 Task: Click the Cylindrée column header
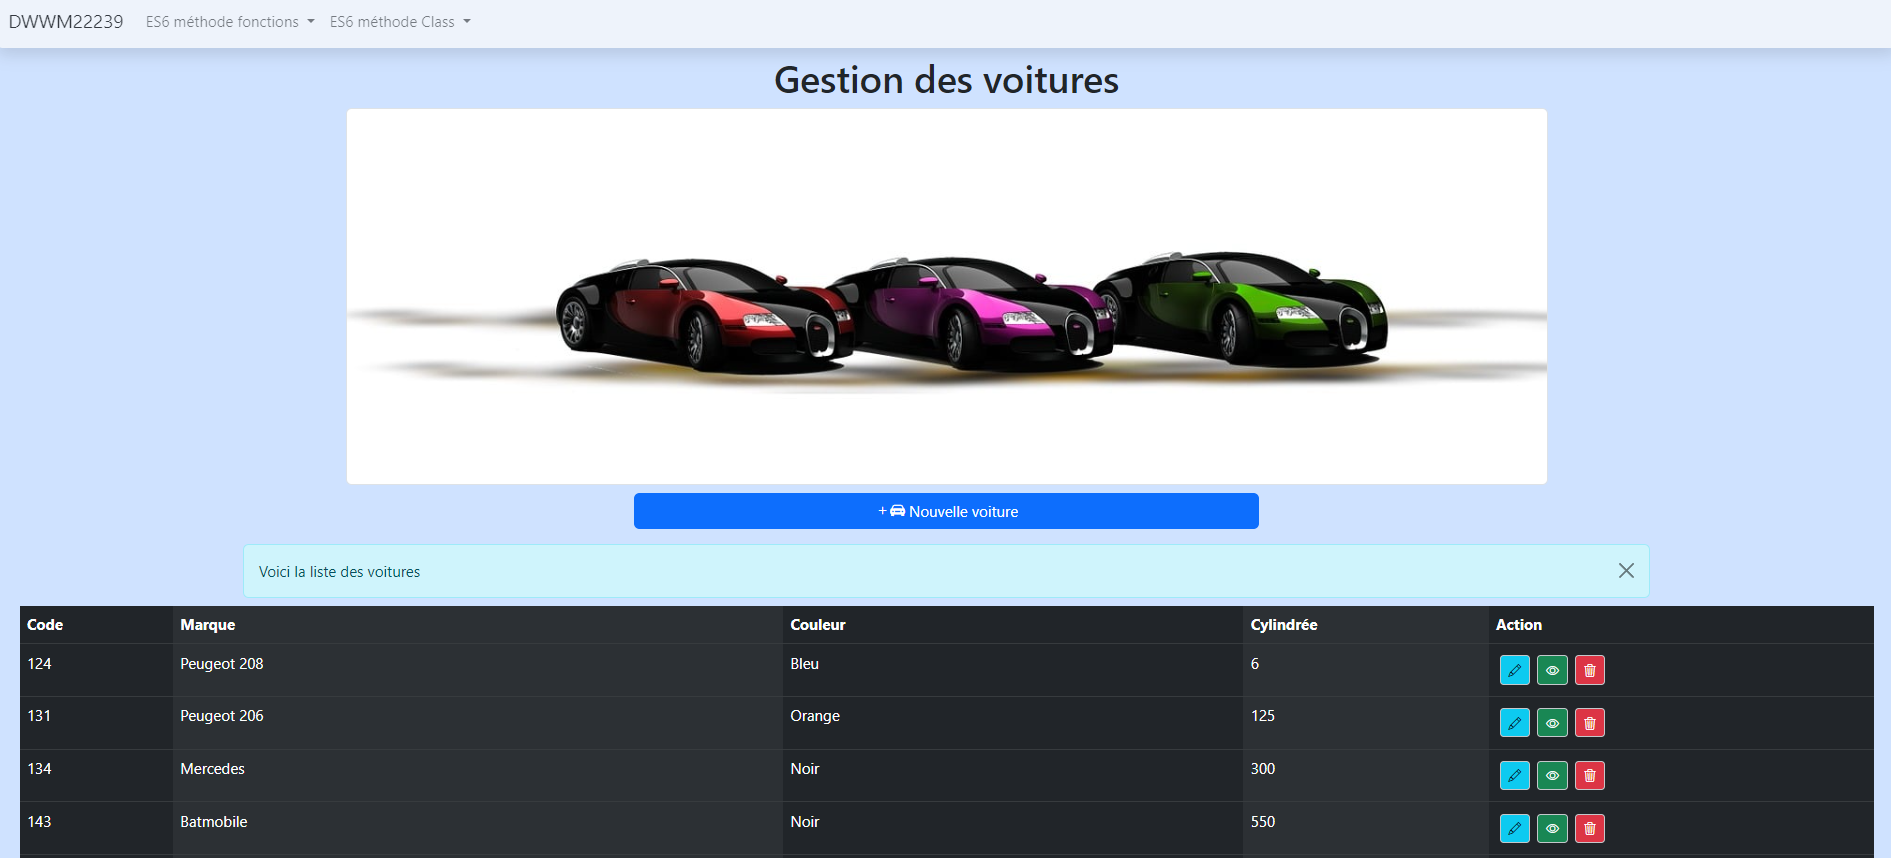[x=1283, y=625]
